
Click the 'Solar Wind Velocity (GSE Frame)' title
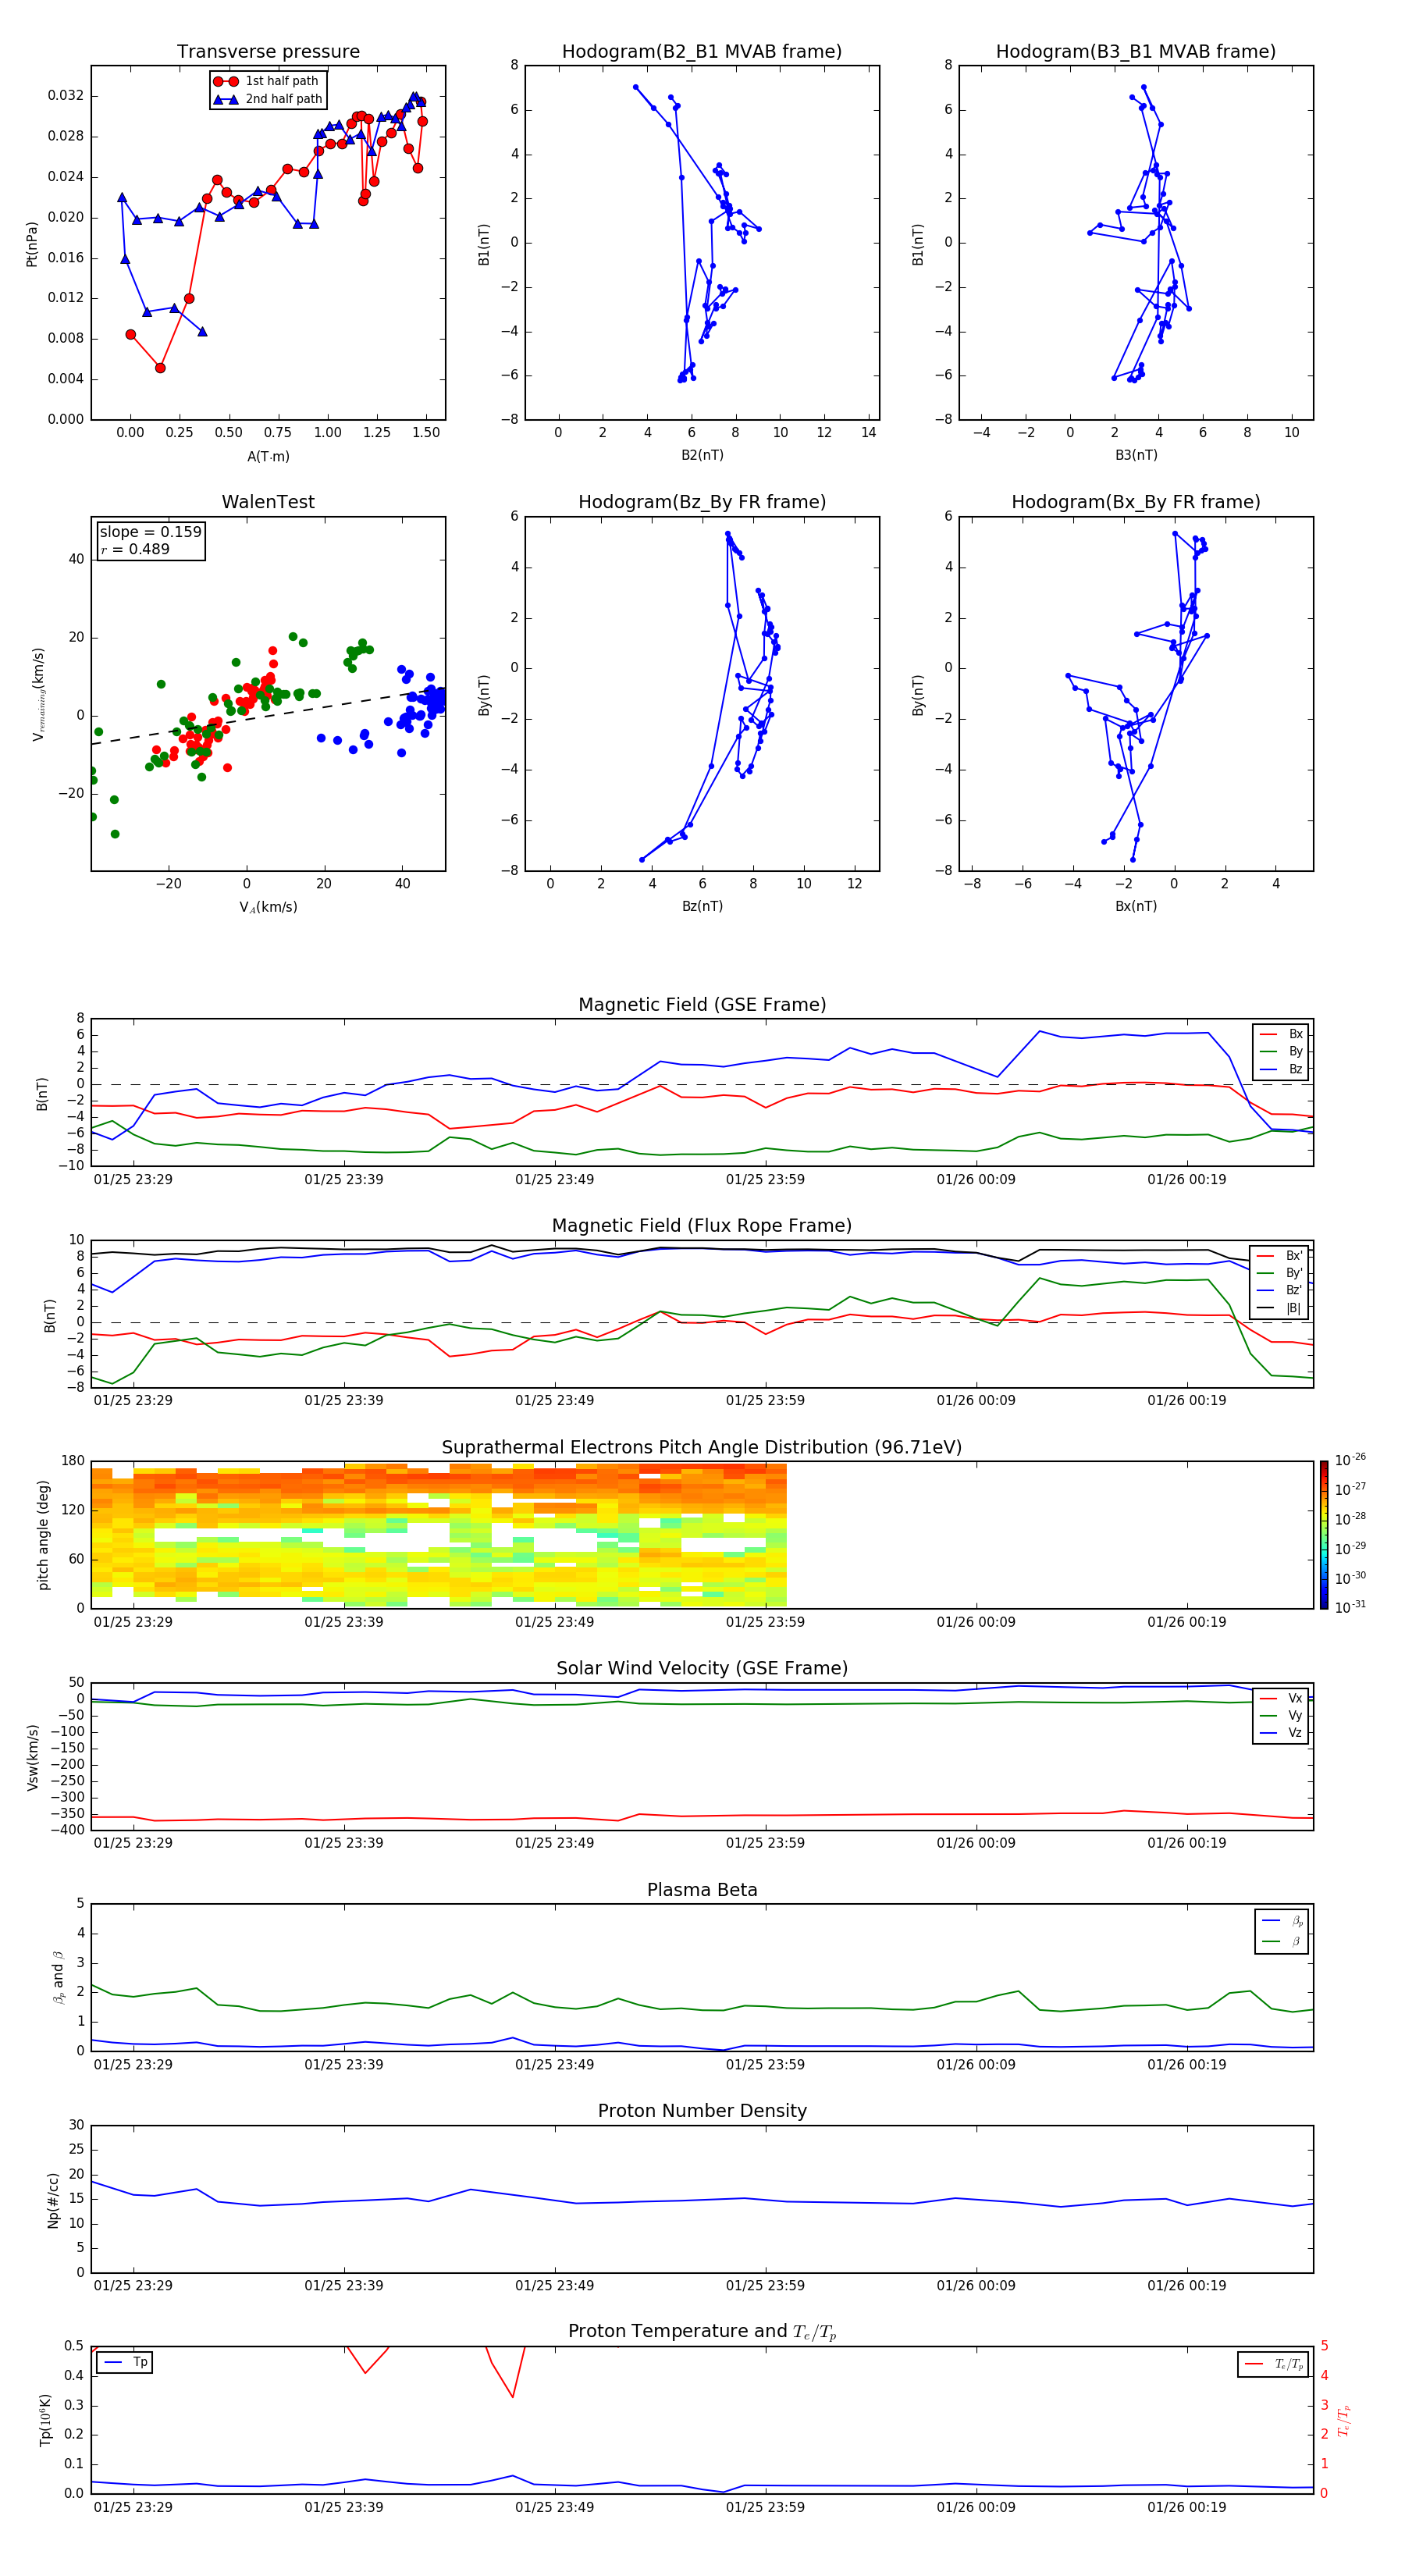pos(702,1668)
